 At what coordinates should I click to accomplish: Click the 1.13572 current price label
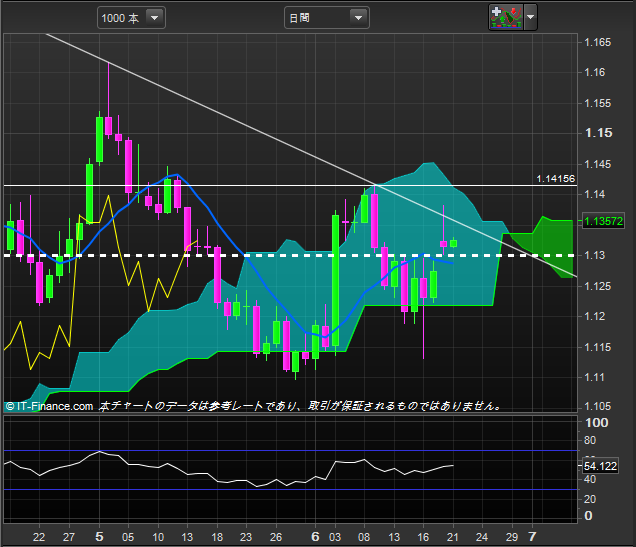[x=603, y=221]
